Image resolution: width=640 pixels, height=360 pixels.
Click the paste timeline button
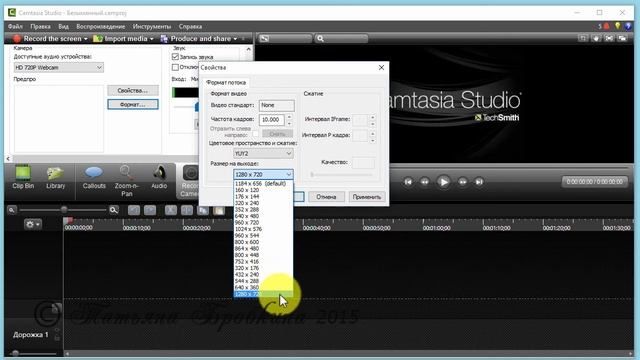click(219, 210)
